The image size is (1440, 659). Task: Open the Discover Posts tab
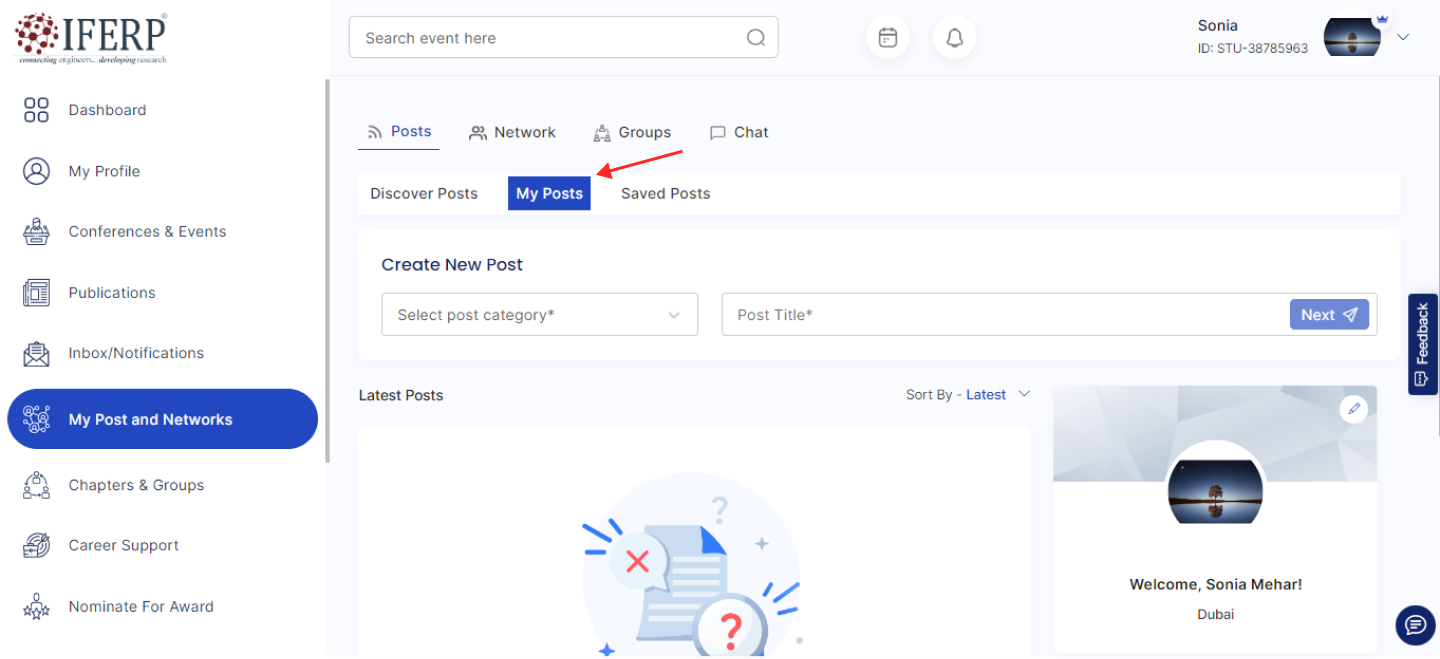click(x=424, y=194)
